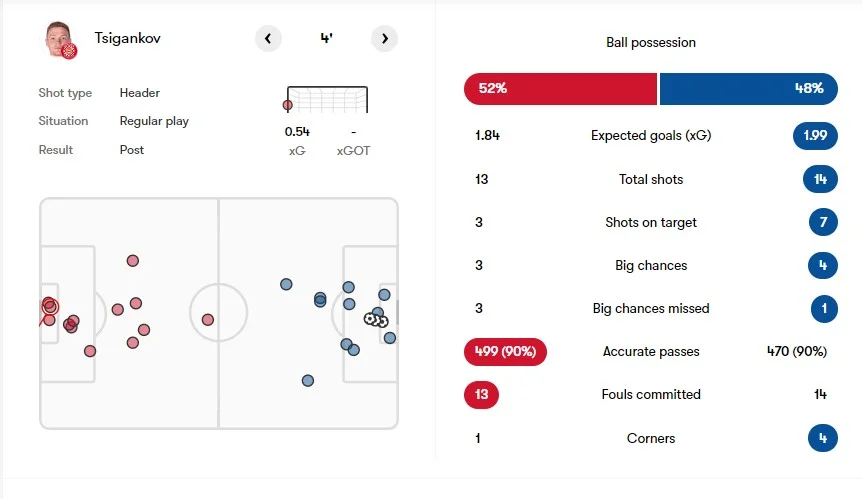The width and height of the screenshot is (862, 499).
Task: Select the lowest blue shot marker on the pitch
Action: [308, 380]
